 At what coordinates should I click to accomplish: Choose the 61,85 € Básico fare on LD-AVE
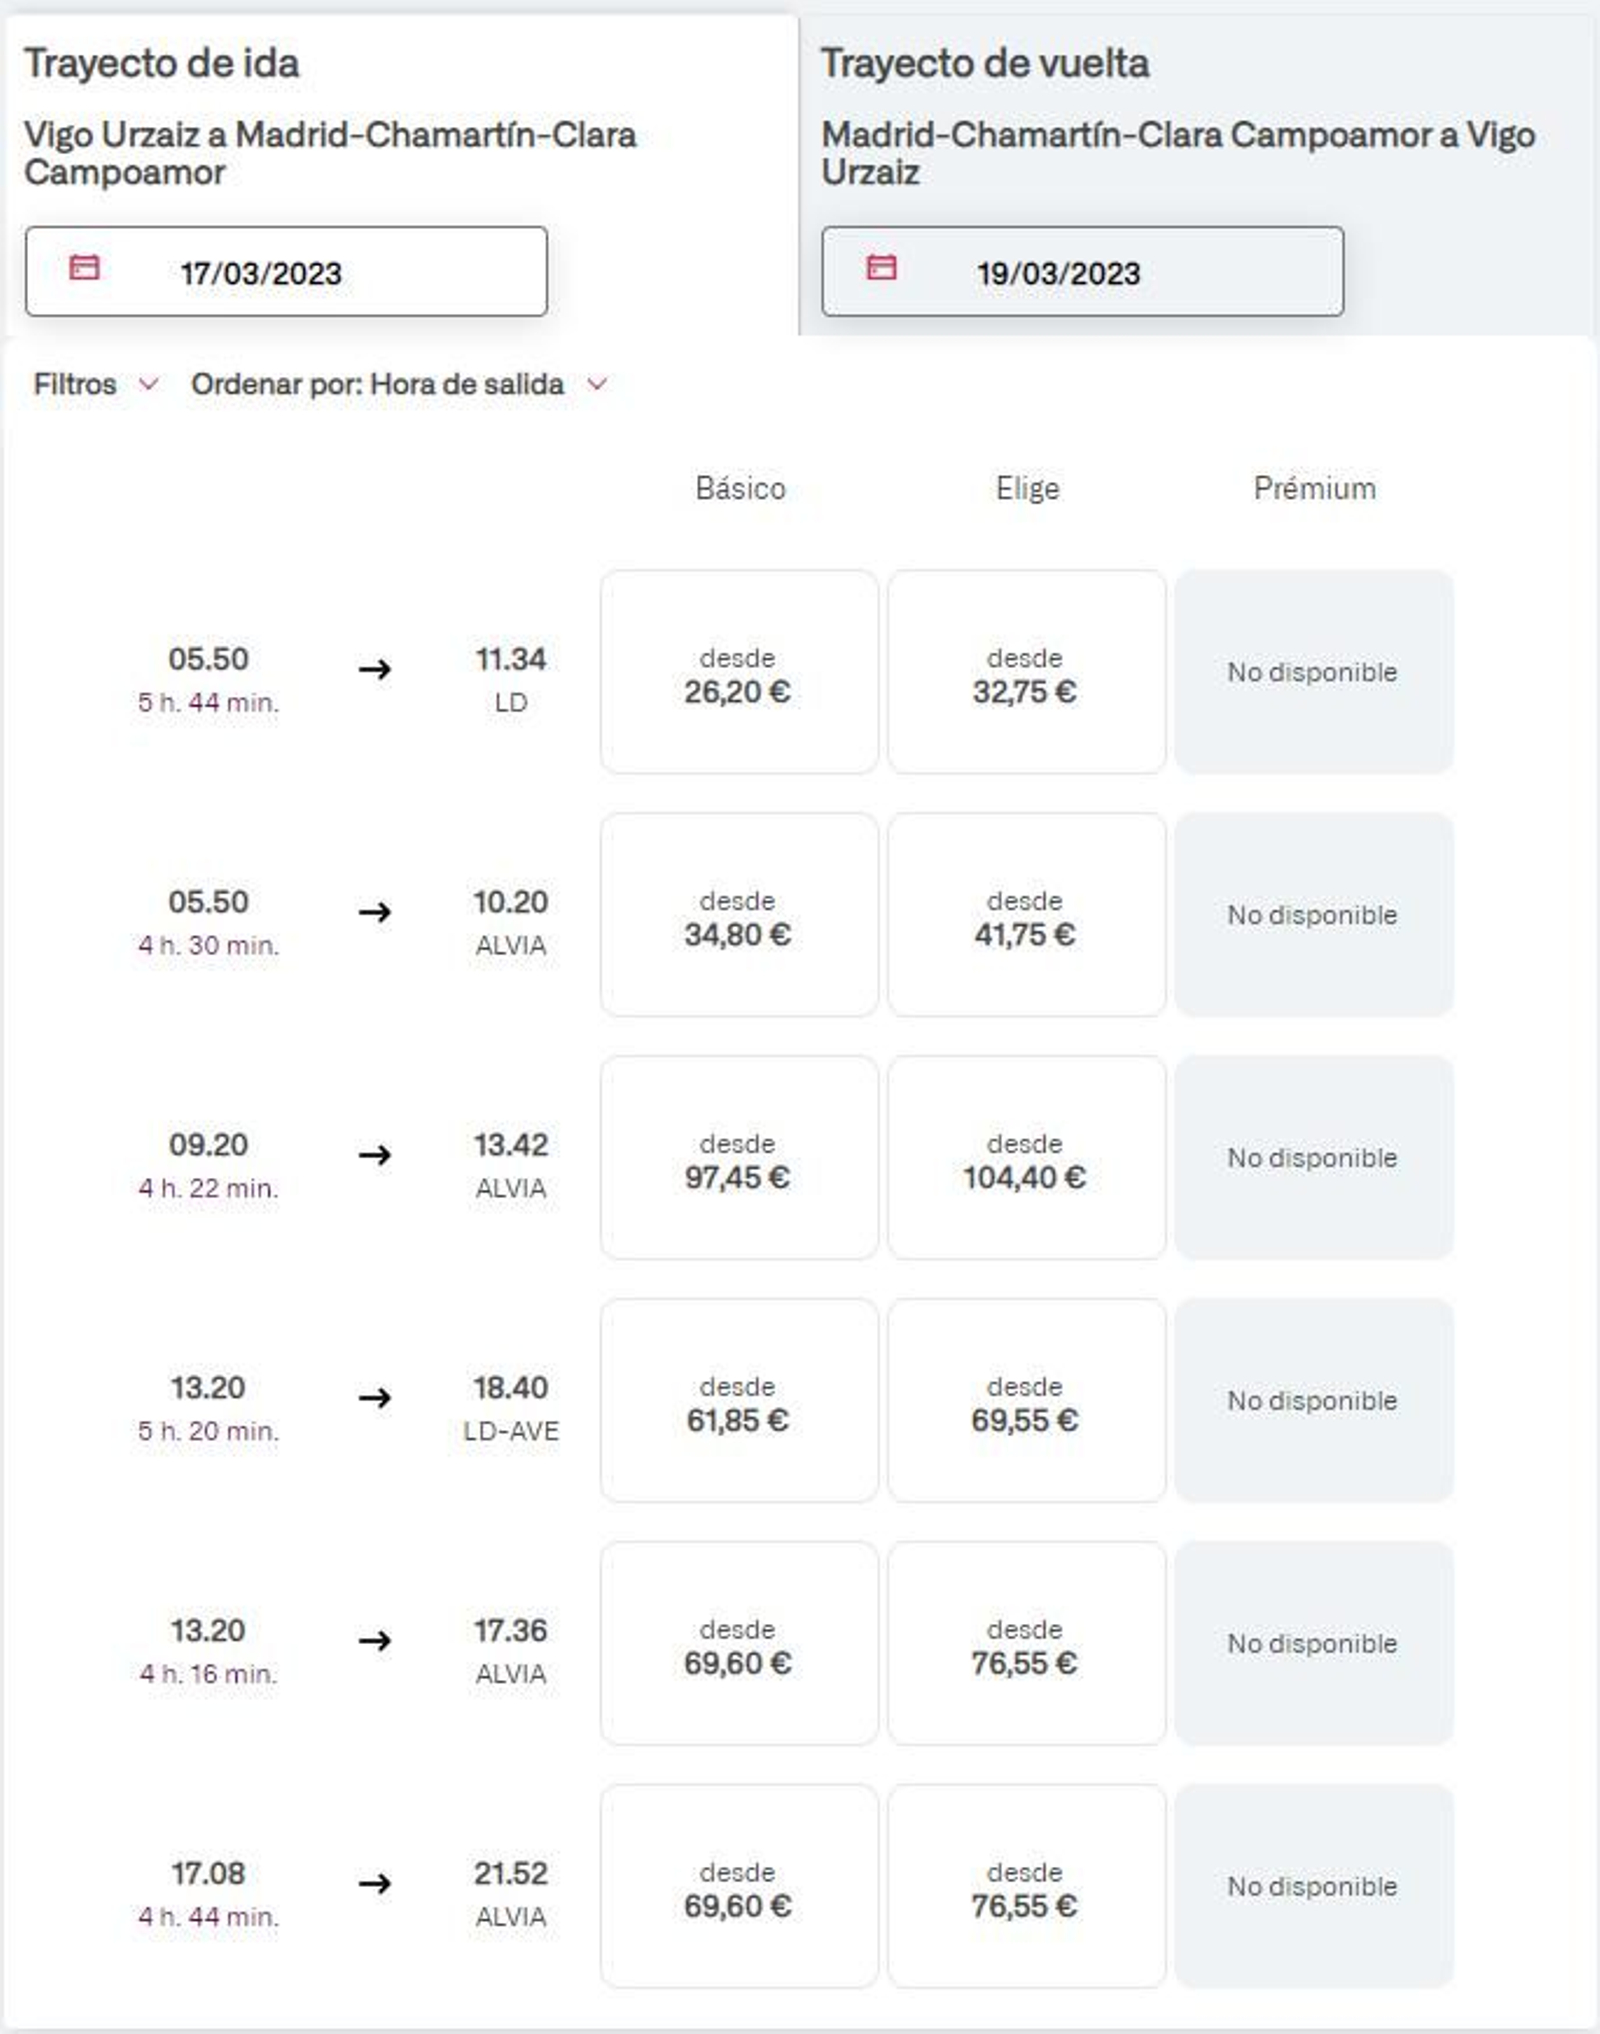(x=739, y=1401)
